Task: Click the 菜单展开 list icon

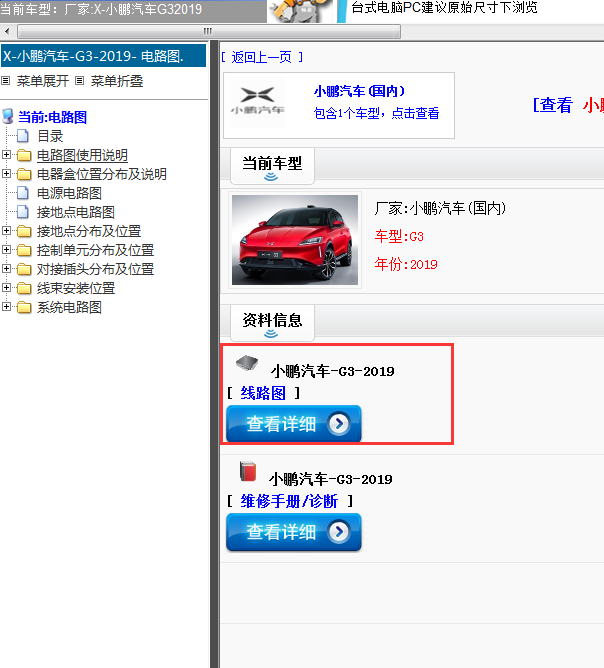Action: tap(6, 81)
